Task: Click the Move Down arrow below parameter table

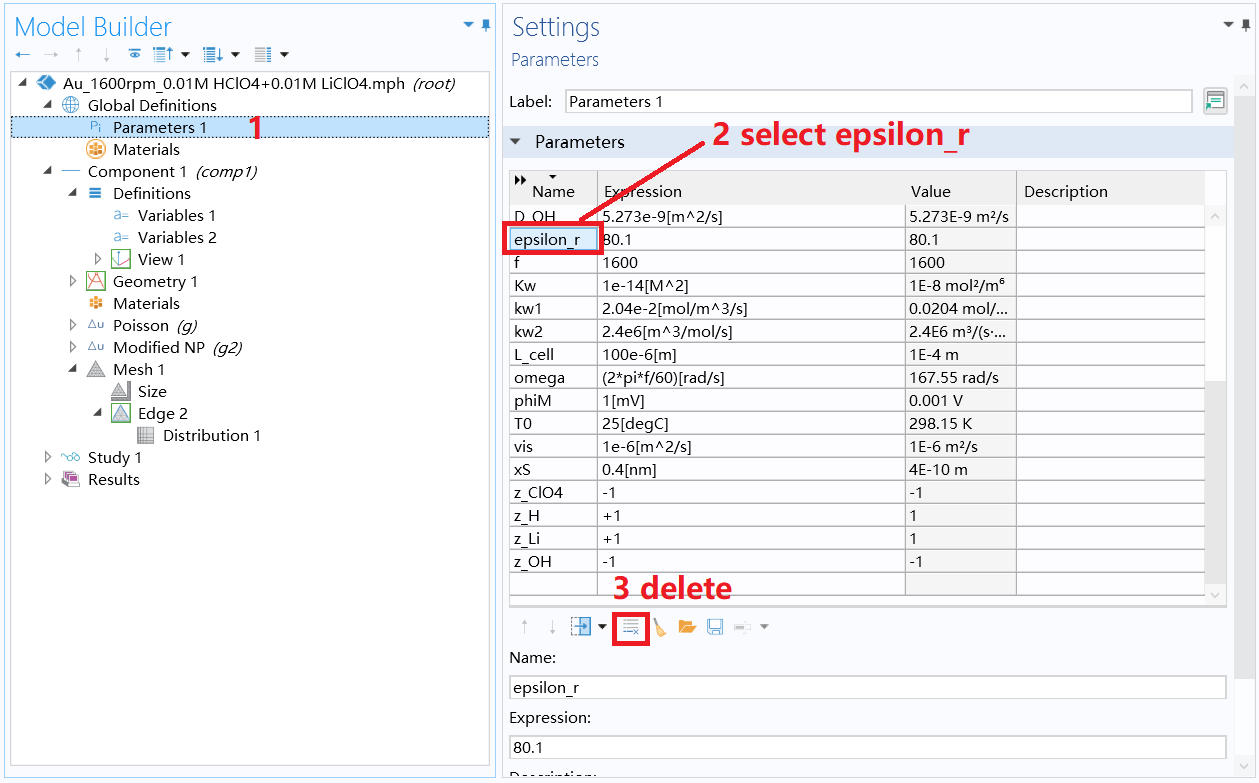Action: point(551,627)
